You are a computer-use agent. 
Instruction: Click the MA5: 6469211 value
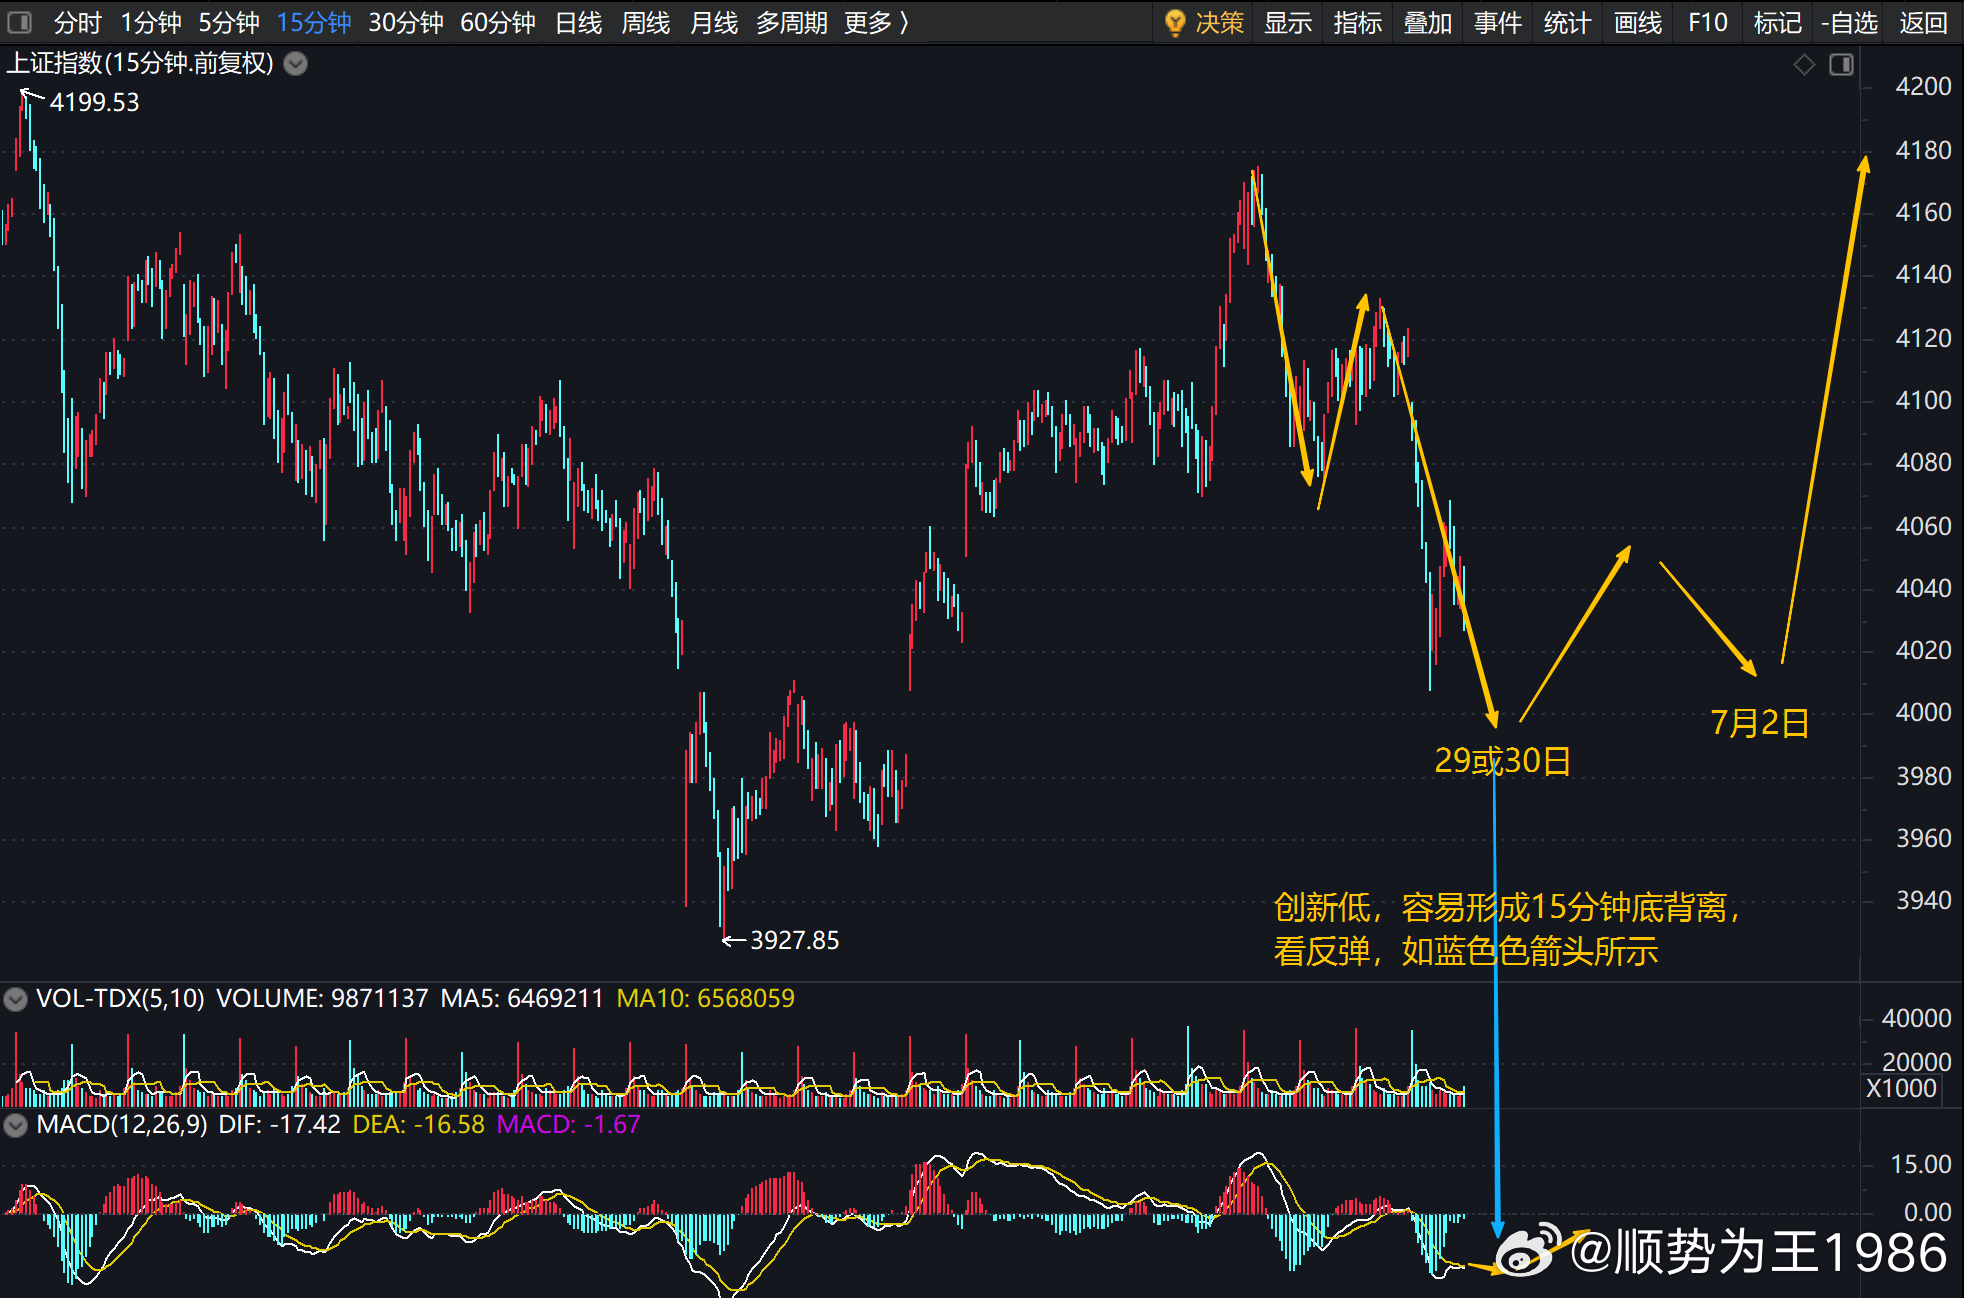(522, 998)
